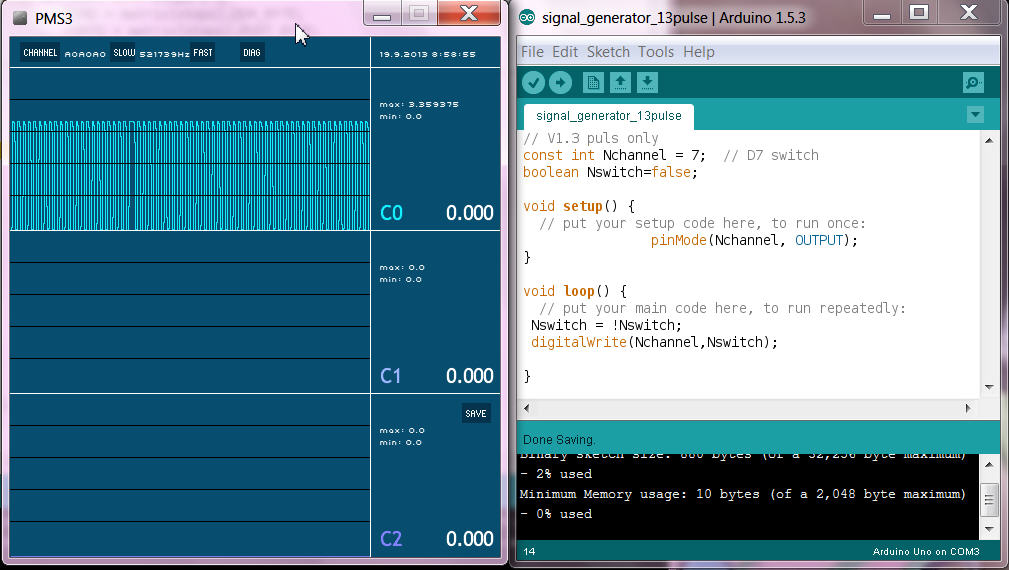Open the Sketch menu
This screenshot has height=570, width=1009.
point(608,52)
